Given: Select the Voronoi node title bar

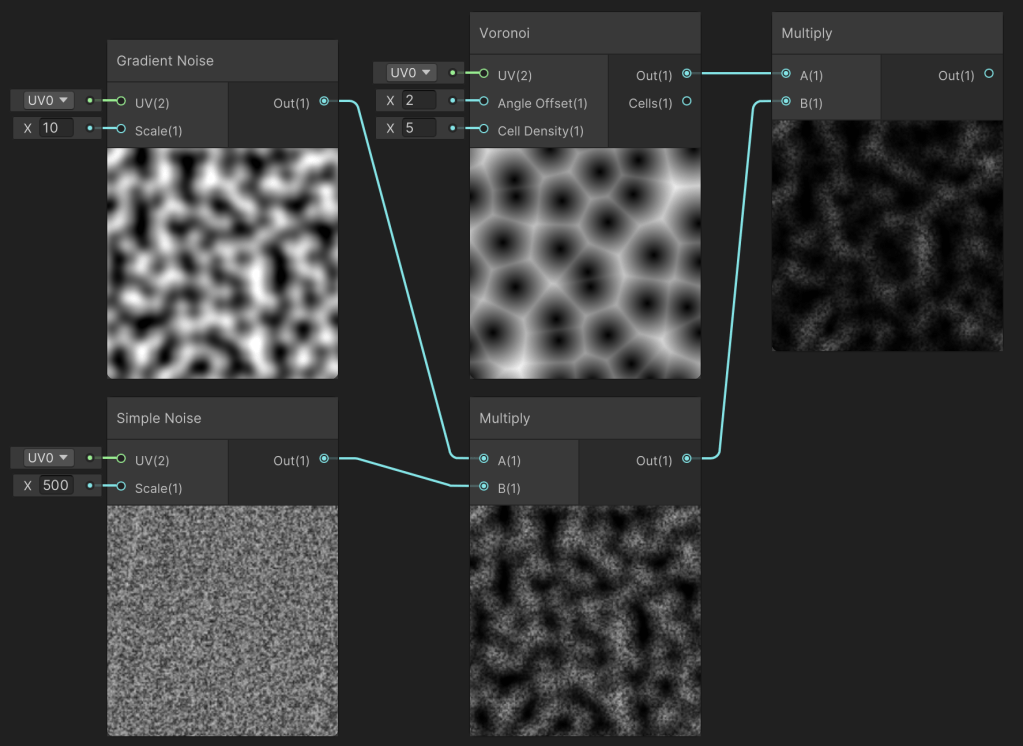Looking at the screenshot, I should pos(584,33).
